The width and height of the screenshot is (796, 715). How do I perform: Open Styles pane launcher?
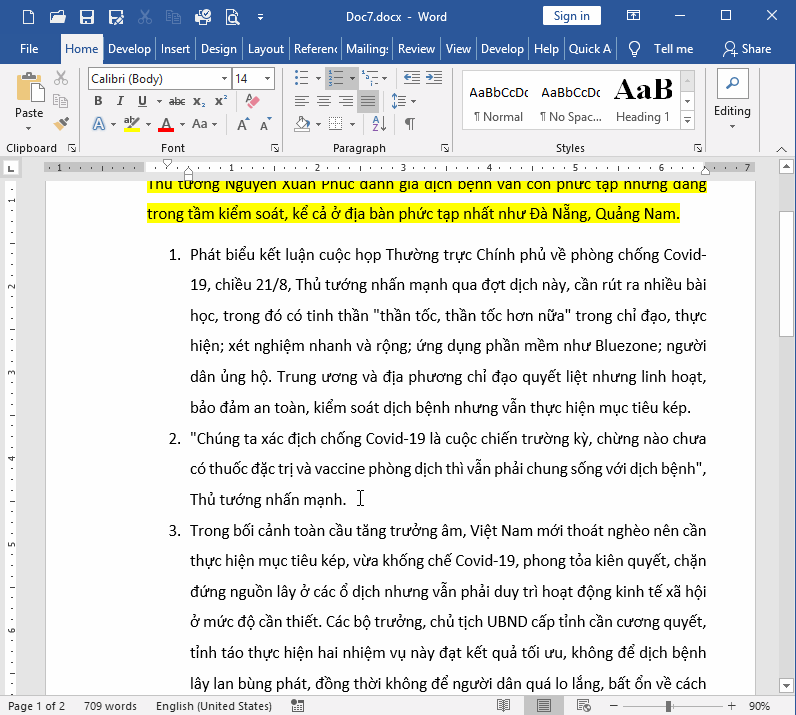(698, 148)
